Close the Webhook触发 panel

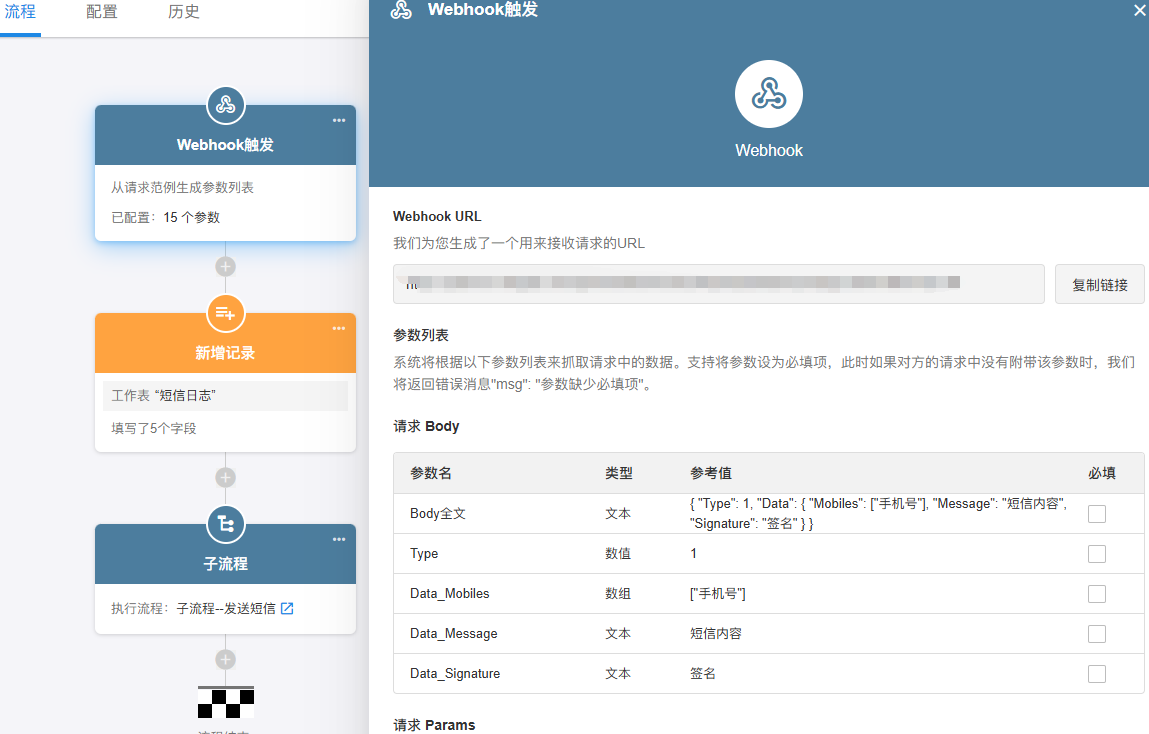point(1139,10)
